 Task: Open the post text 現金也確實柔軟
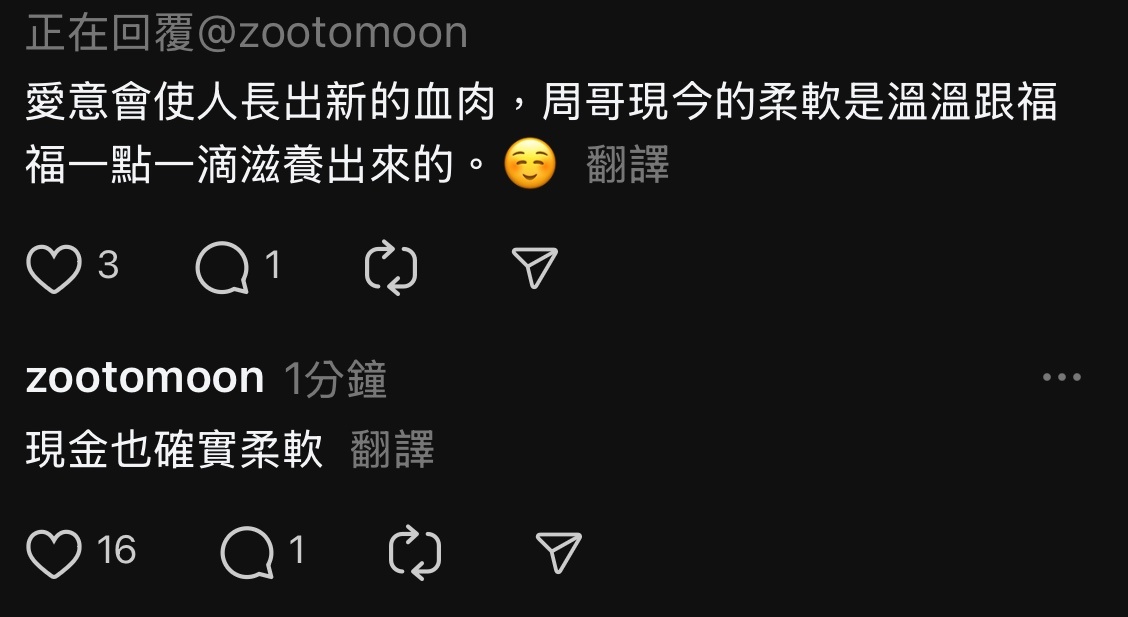[174, 450]
